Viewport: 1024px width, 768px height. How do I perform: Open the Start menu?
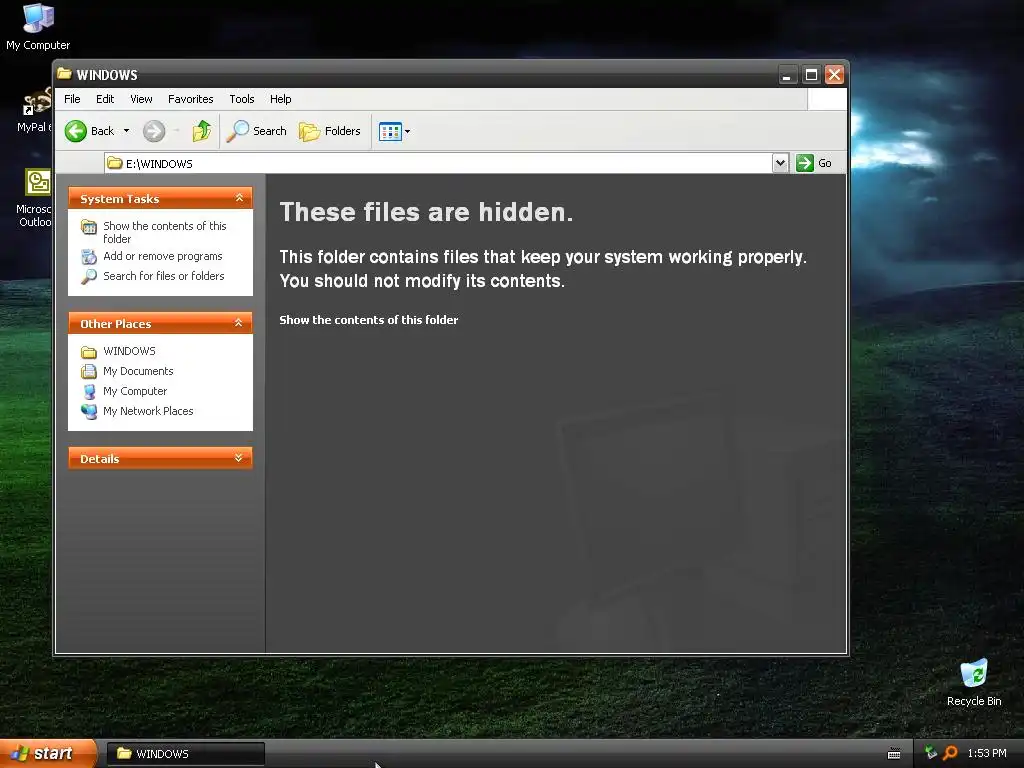pyautogui.click(x=48, y=754)
